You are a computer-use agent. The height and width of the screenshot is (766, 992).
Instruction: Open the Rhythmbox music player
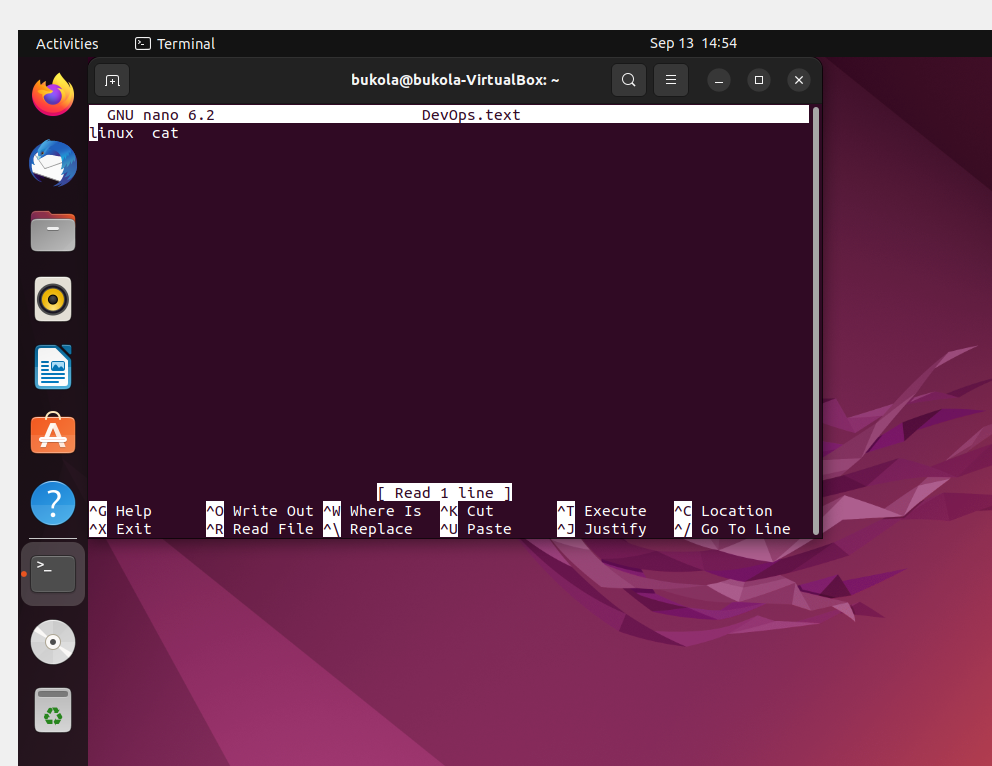click(52, 299)
